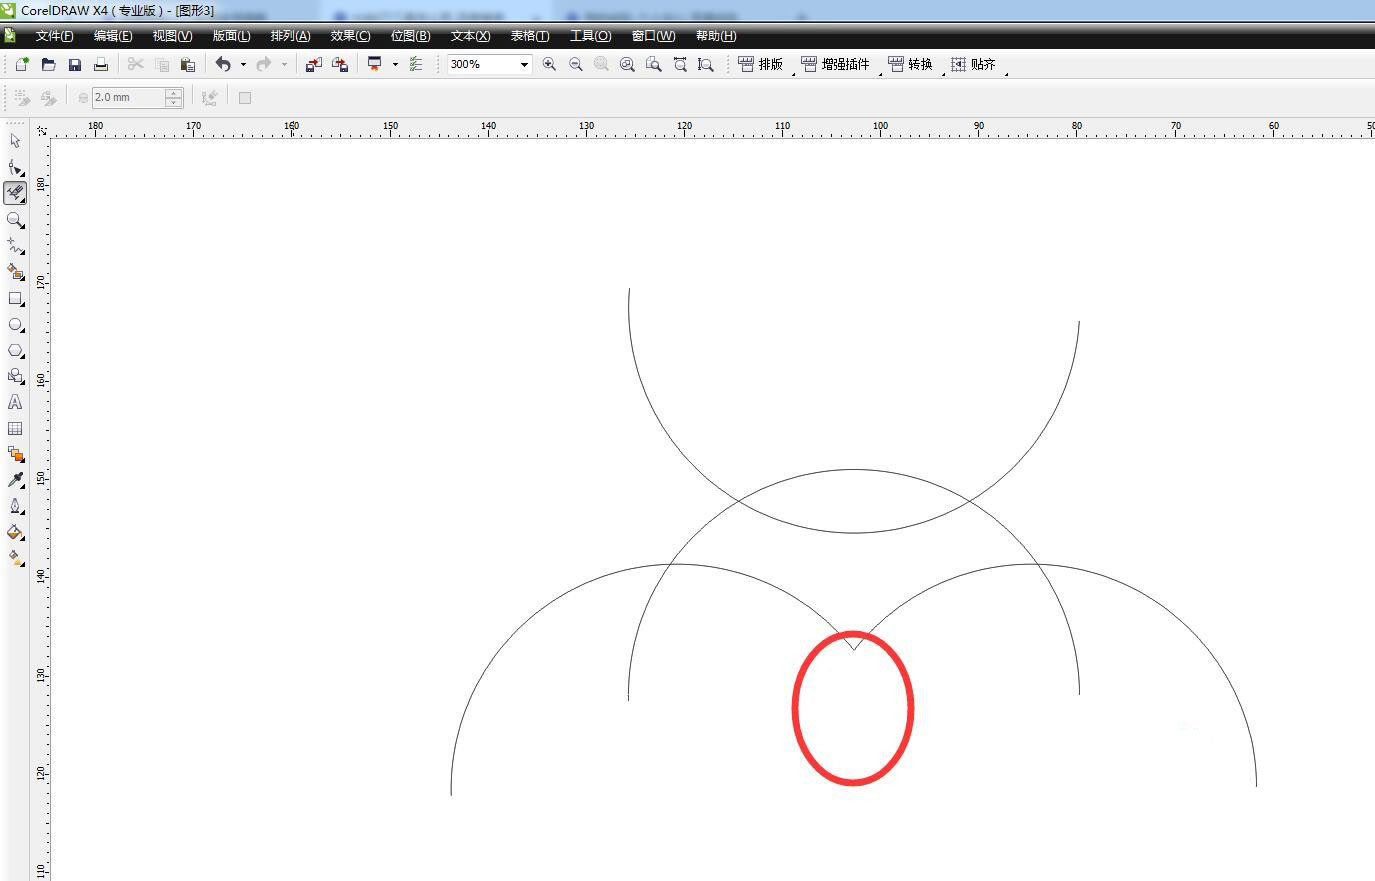The height and width of the screenshot is (881, 1375).
Task: Click the 转换 button
Action: (x=910, y=64)
